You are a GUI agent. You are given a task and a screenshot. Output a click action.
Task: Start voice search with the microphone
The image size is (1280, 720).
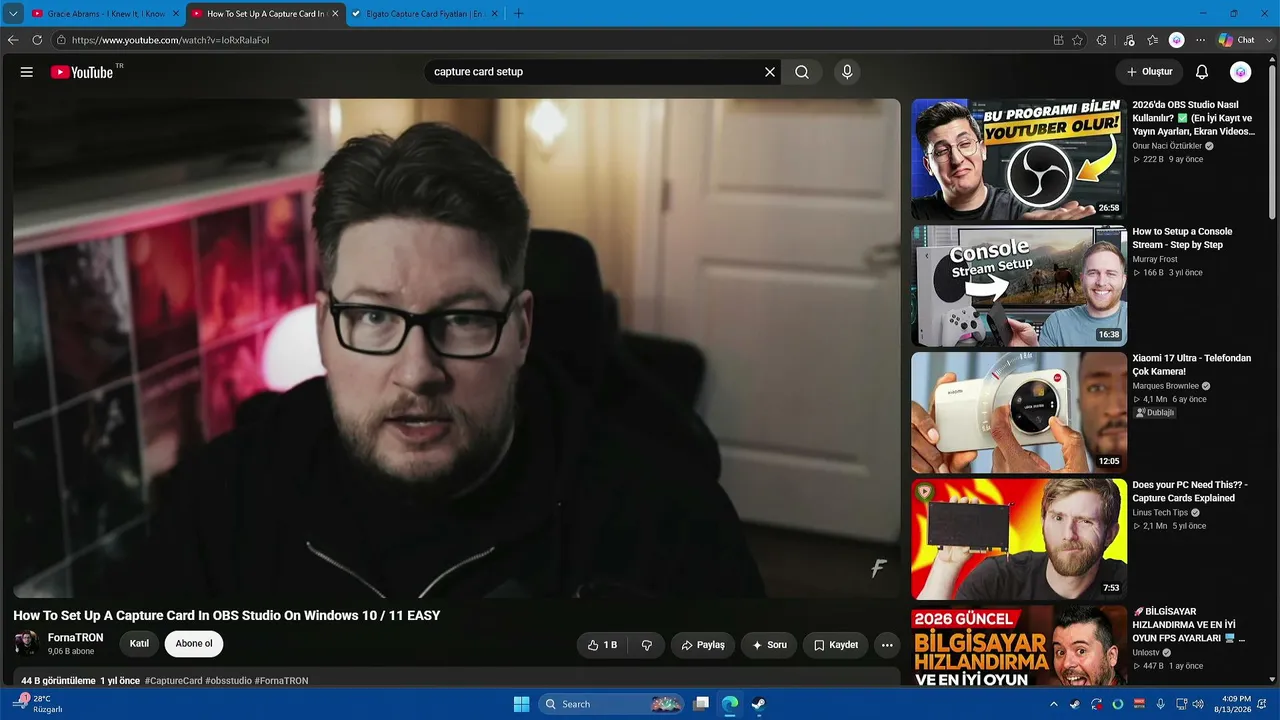pyautogui.click(x=847, y=72)
